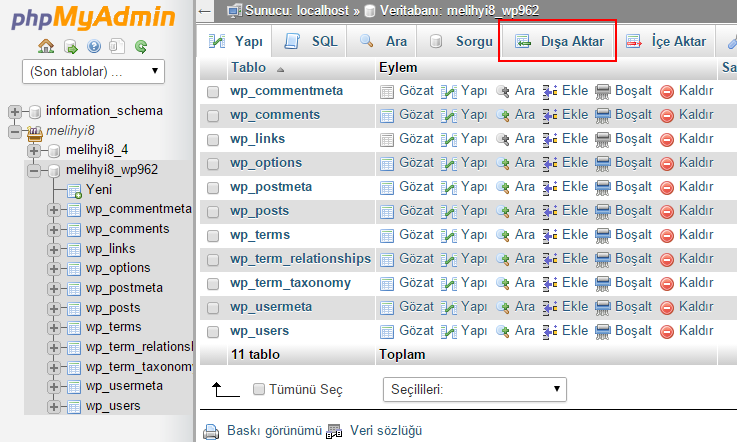Expand information_schema tree node
The height and width of the screenshot is (442, 737).
(15, 112)
